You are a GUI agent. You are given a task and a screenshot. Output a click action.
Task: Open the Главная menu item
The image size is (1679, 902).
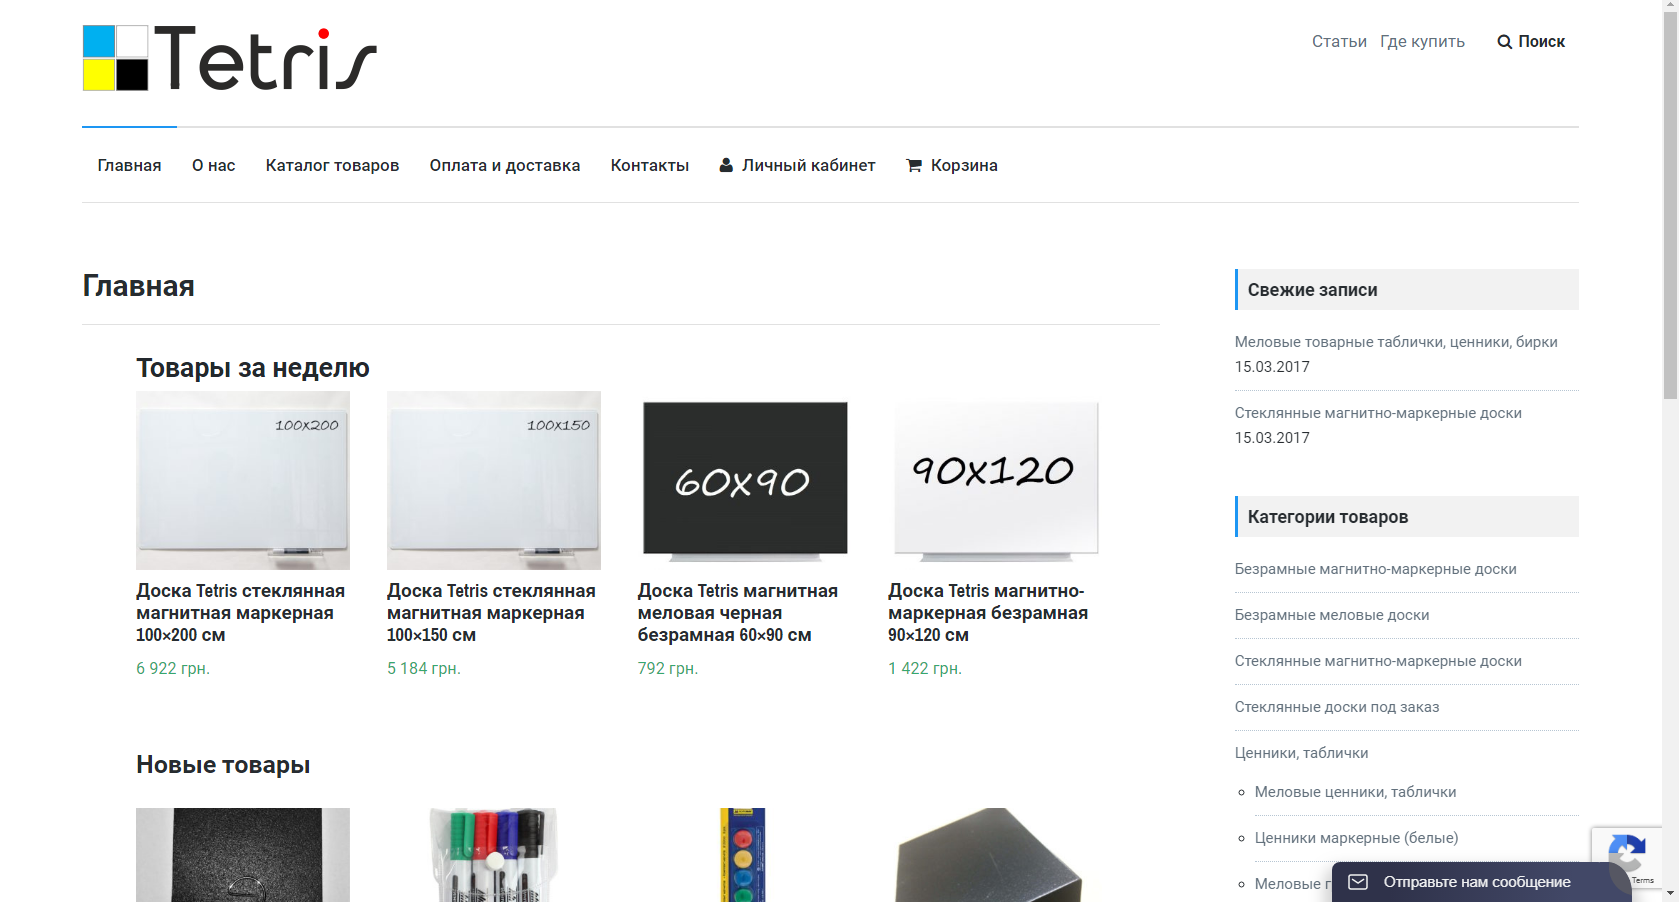pos(129,165)
